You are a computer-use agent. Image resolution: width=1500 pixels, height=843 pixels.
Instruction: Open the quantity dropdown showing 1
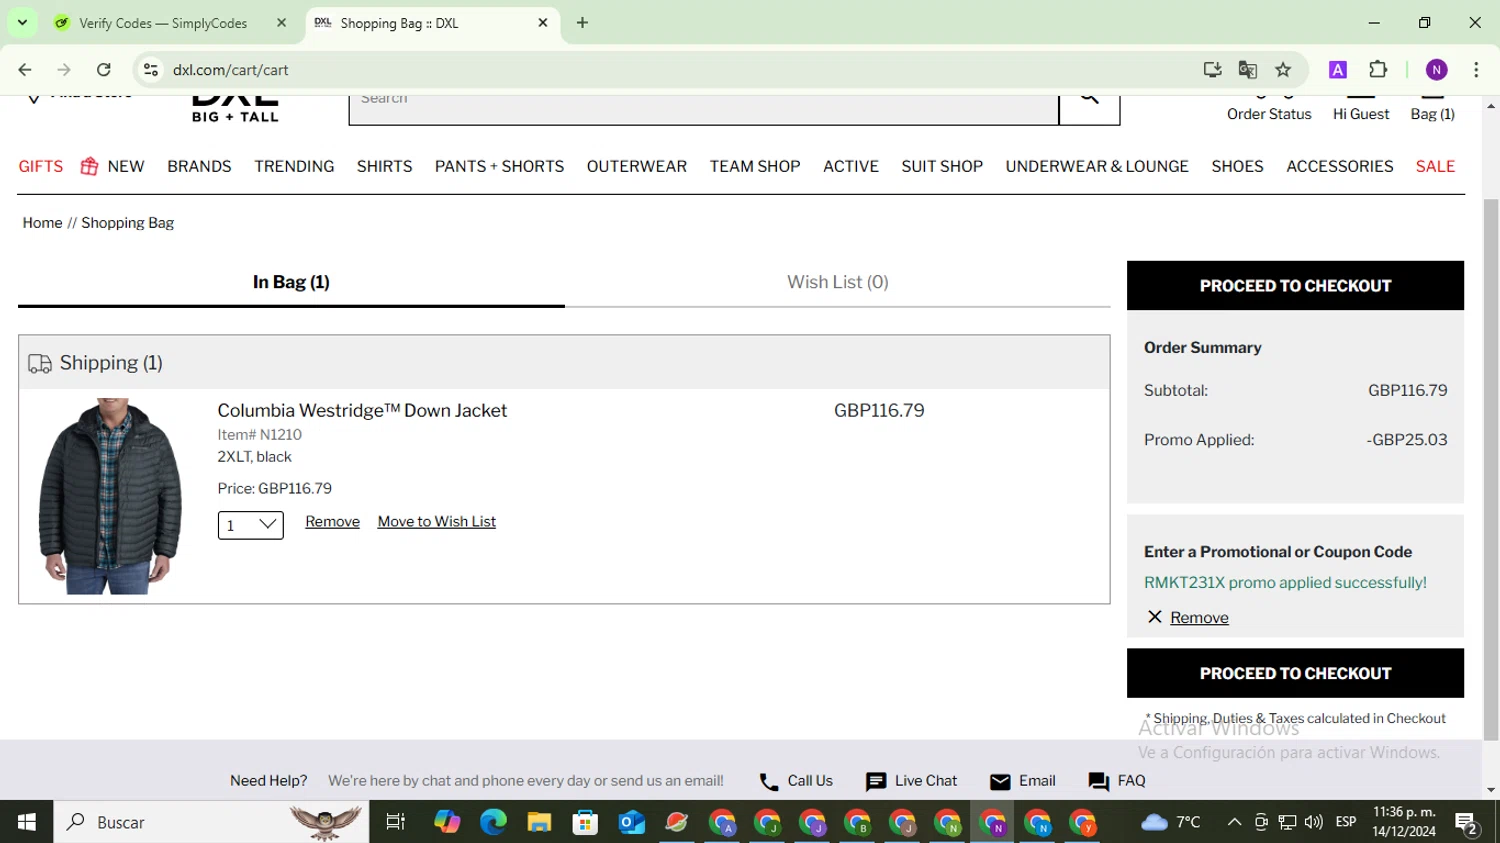pos(251,525)
